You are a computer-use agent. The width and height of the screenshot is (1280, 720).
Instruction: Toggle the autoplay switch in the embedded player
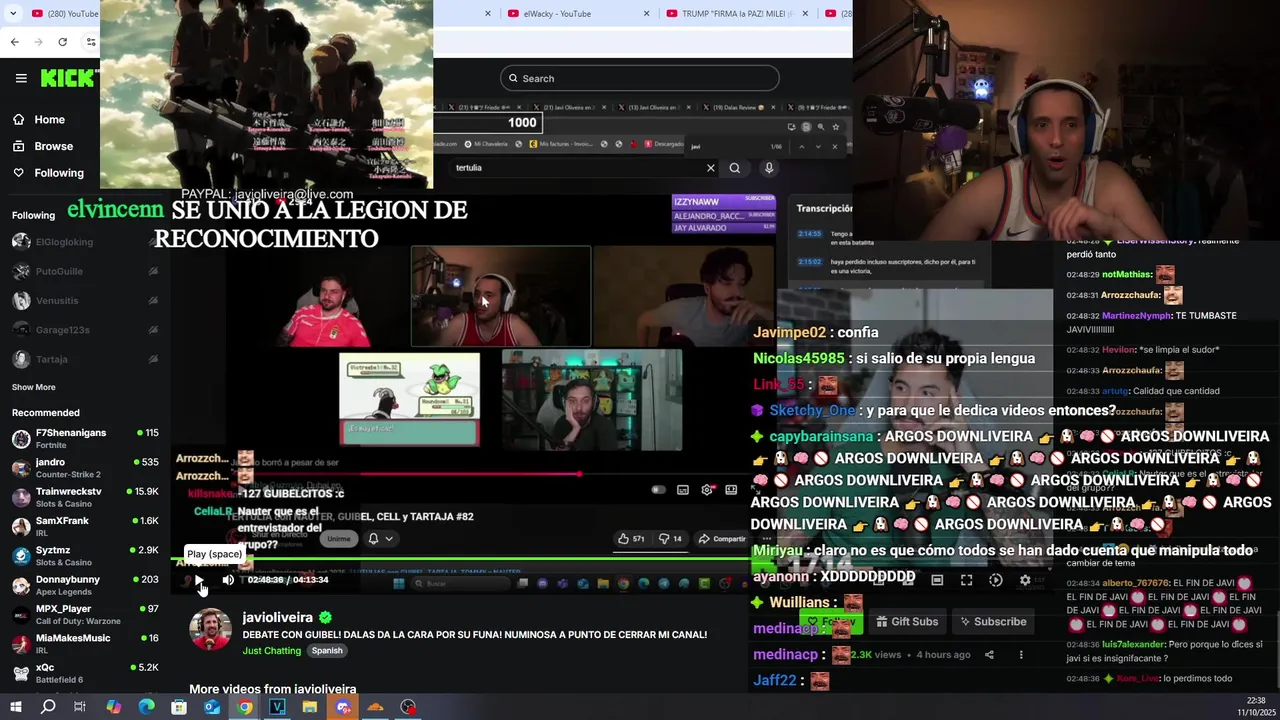[x=658, y=490]
